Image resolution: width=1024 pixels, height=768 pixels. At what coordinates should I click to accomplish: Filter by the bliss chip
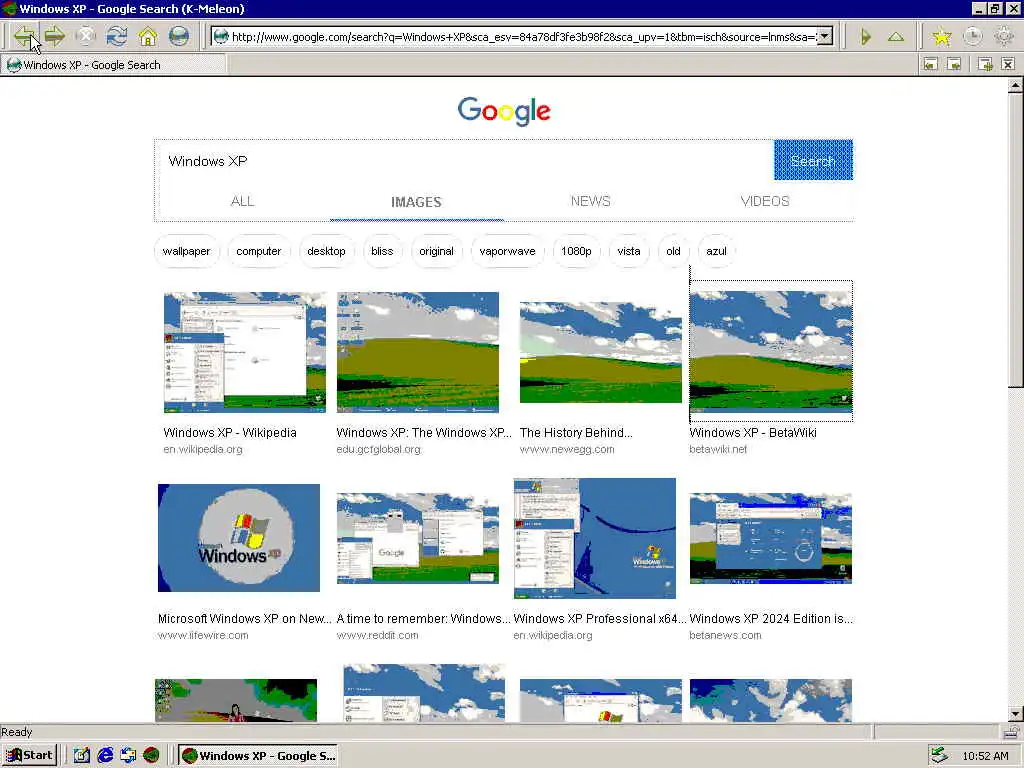click(382, 251)
